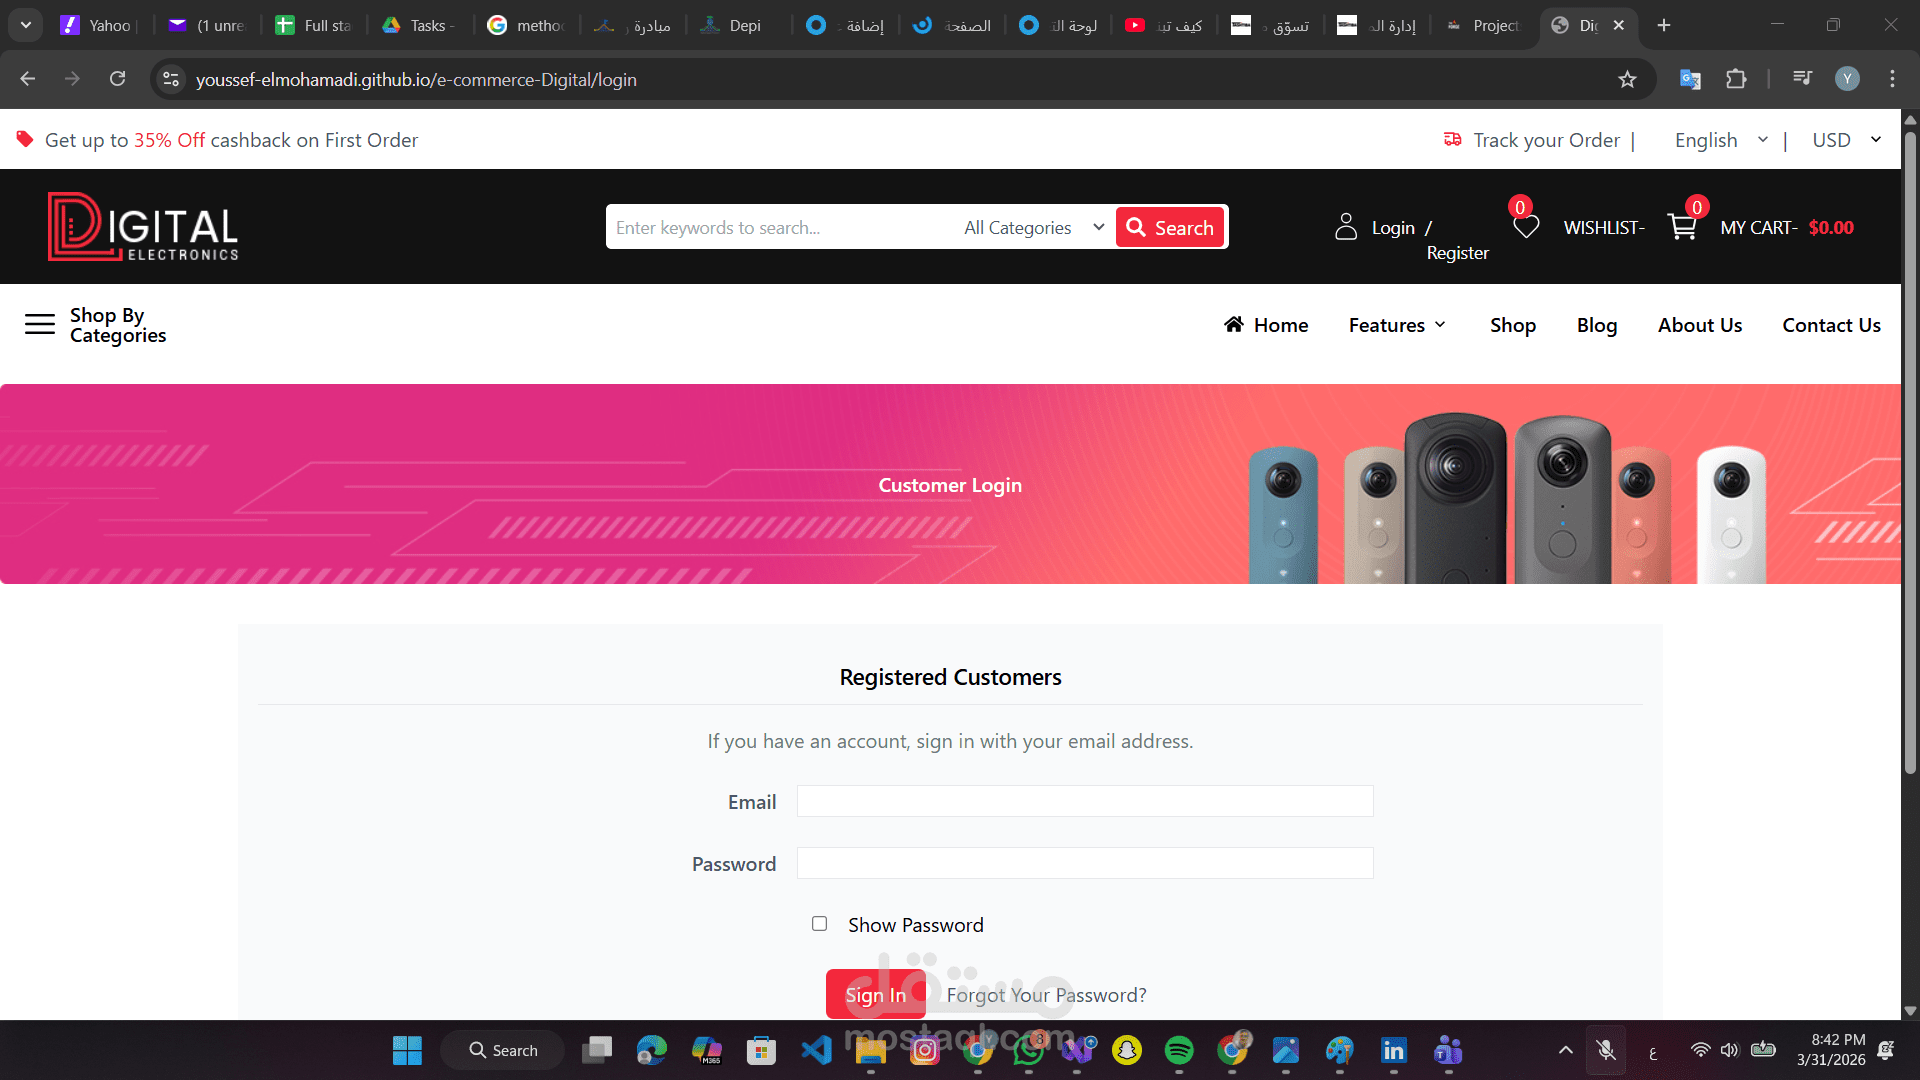Expand the USD currency selector
Screen dimensions: 1920x1080
coord(1847,140)
